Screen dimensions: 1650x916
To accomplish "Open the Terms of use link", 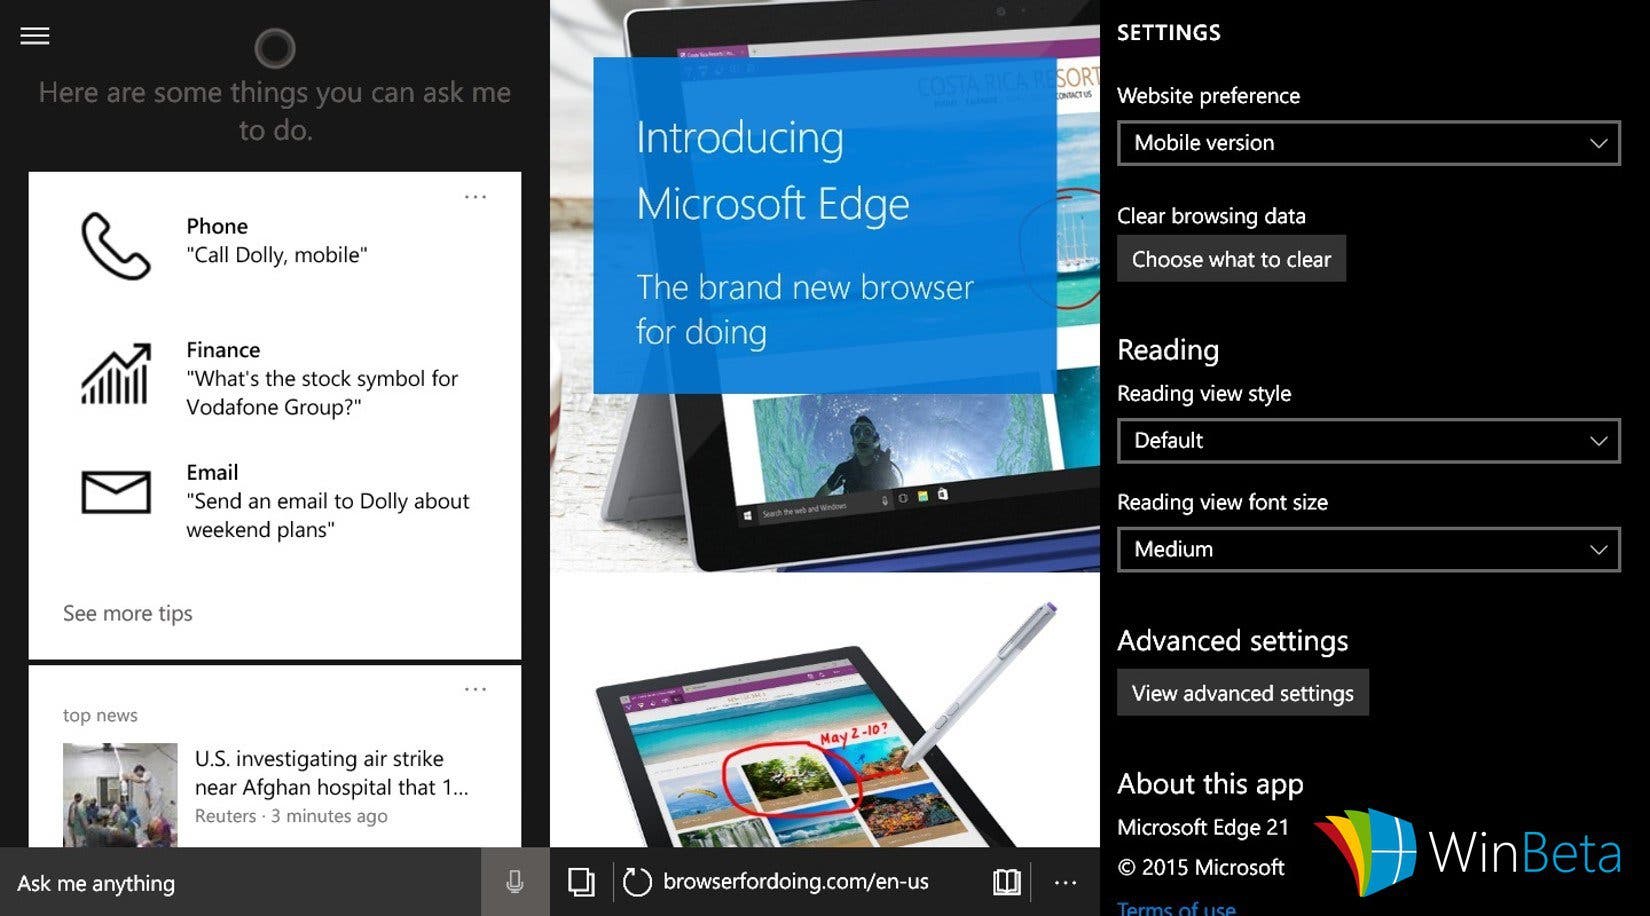I will (1176, 908).
